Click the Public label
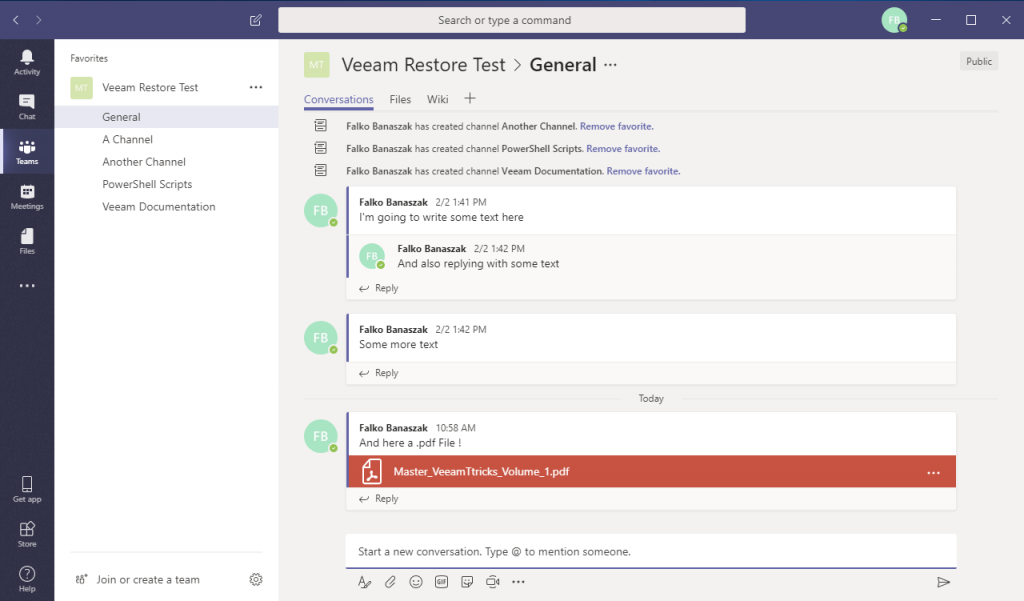 click(979, 61)
